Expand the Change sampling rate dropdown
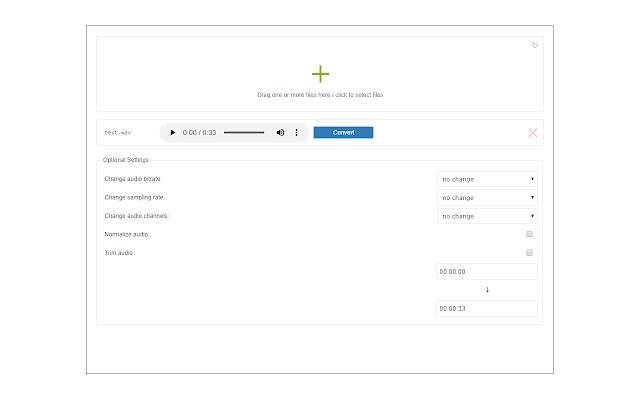 (x=487, y=197)
